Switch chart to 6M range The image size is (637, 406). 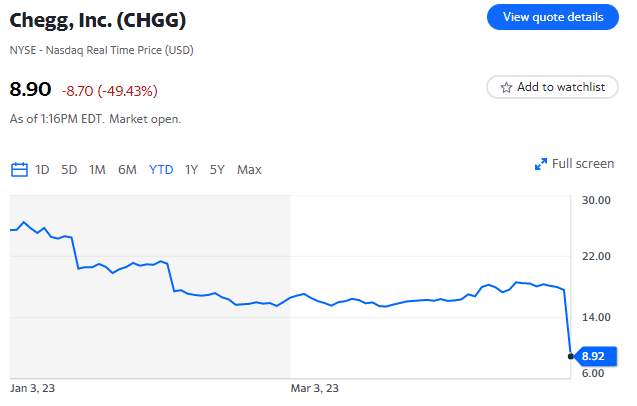127,169
